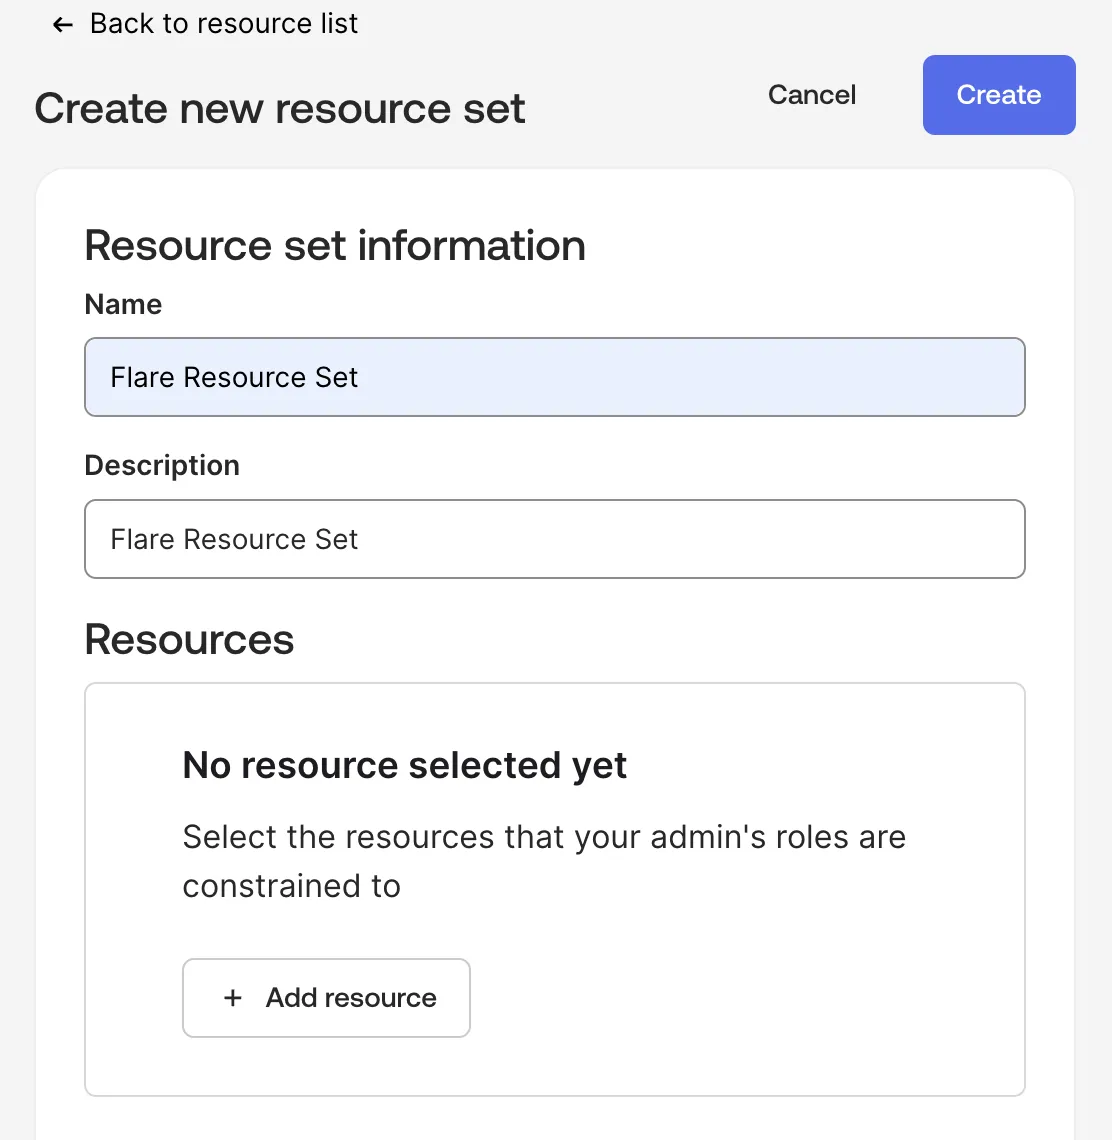1112x1140 pixels.
Task: Click the admin's roles constraint helper text
Action: (x=544, y=861)
